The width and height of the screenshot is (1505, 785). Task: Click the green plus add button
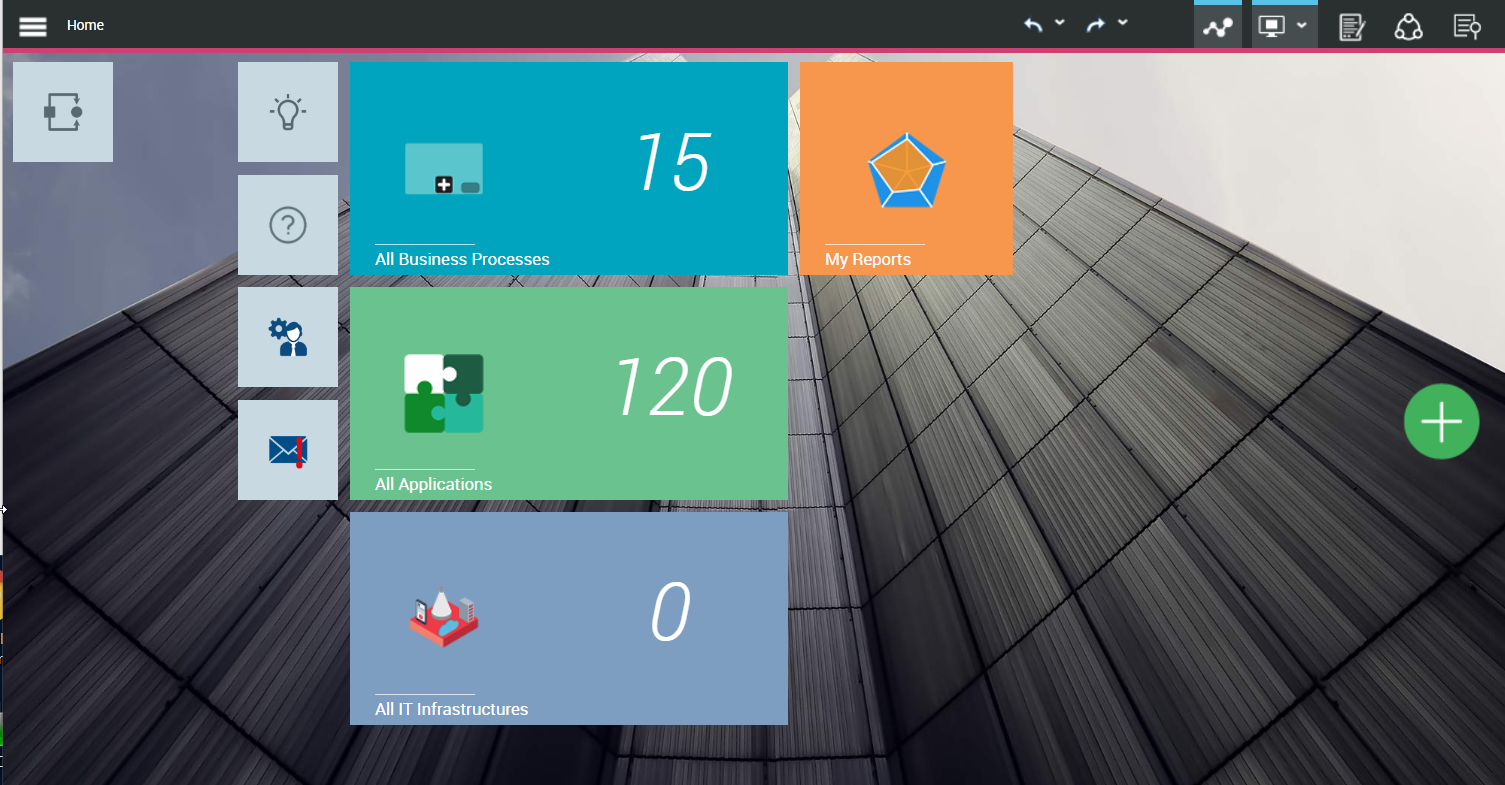[x=1441, y=422]
